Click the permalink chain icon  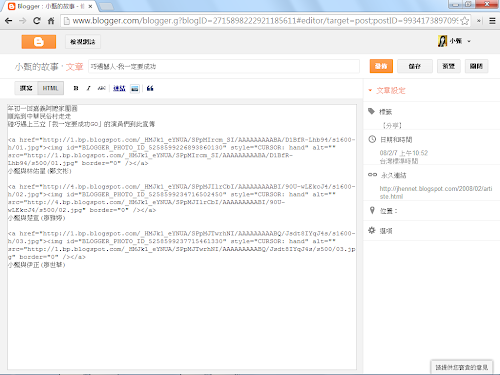click(372, 175)
